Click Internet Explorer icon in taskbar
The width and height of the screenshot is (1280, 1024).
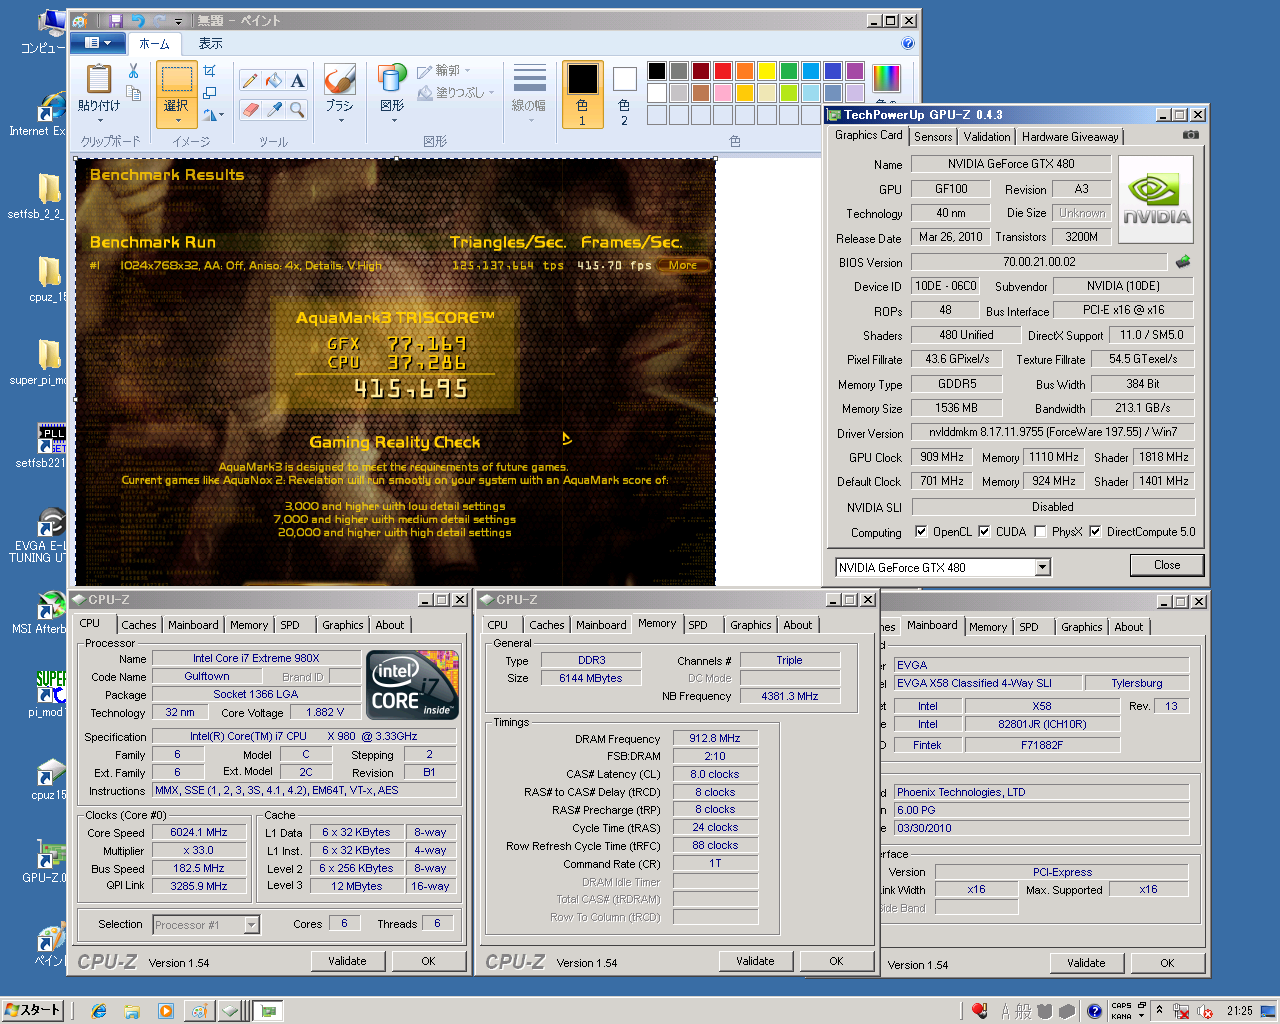[99, 1011]
